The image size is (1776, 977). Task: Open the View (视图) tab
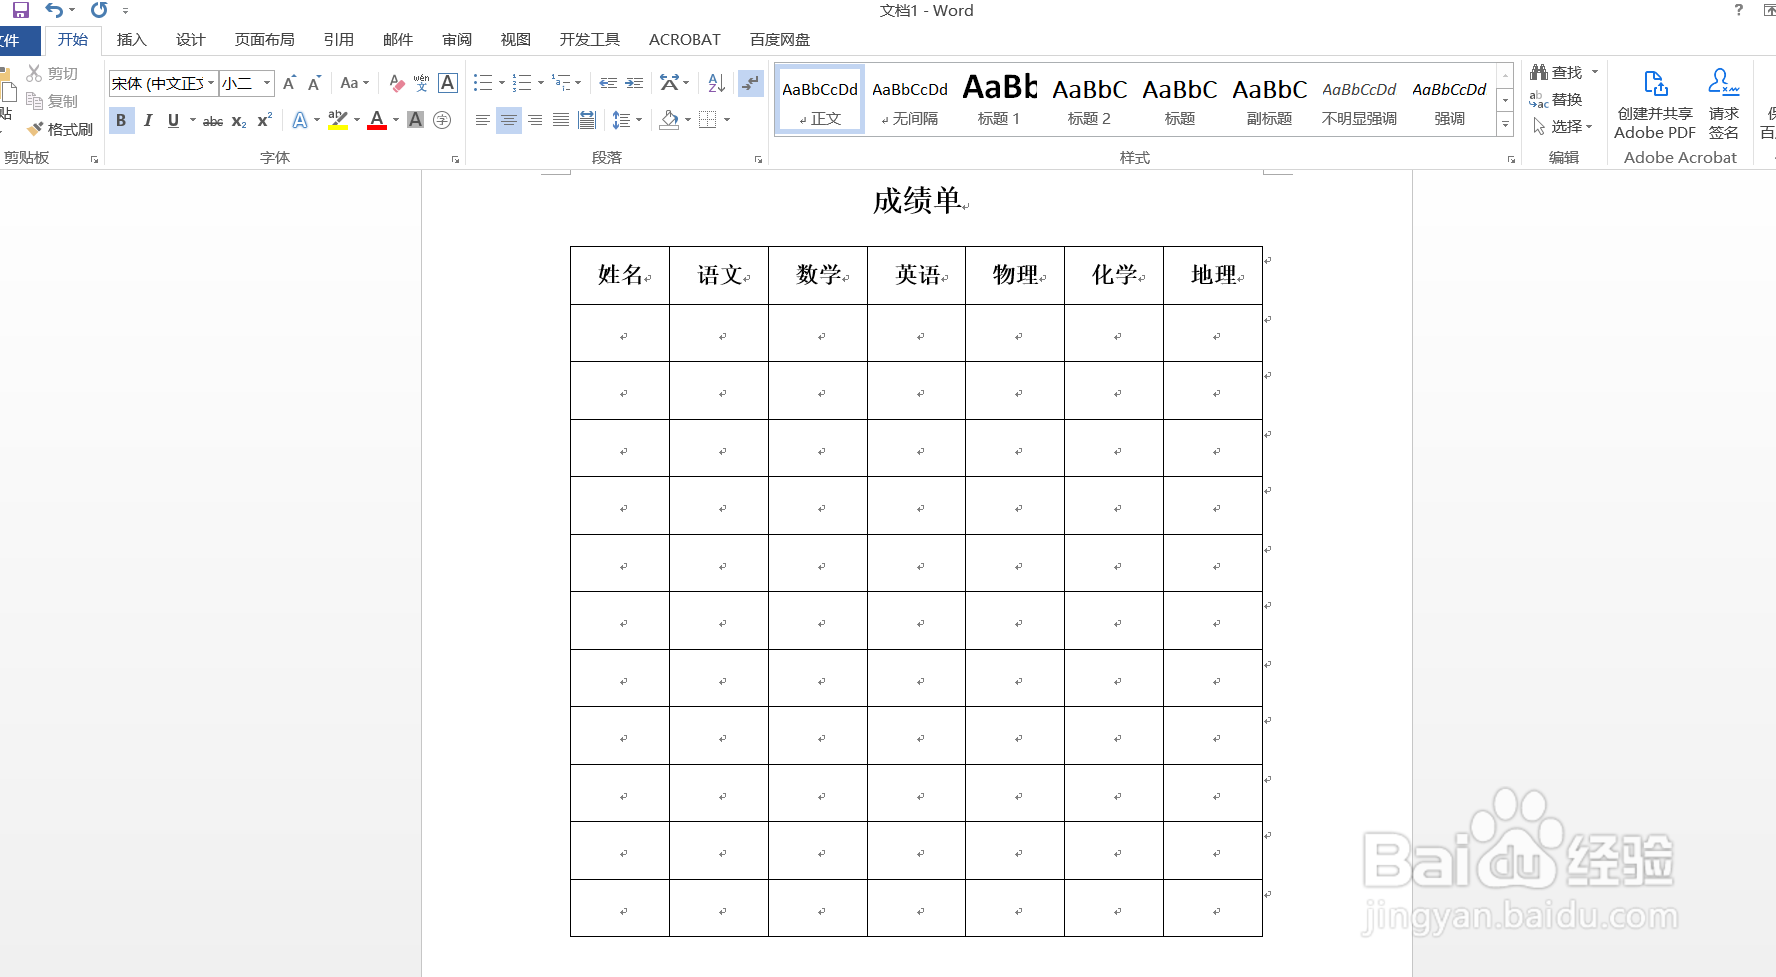(x=516, y=40)
